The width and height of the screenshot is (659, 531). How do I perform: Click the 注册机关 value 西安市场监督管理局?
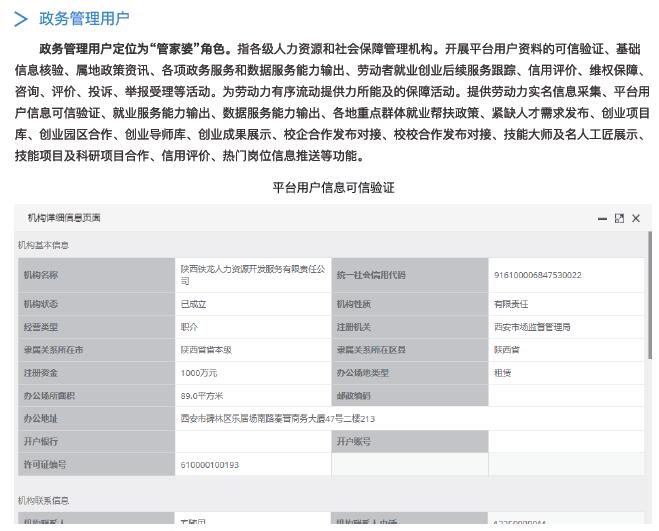click(x=531, y=327)
